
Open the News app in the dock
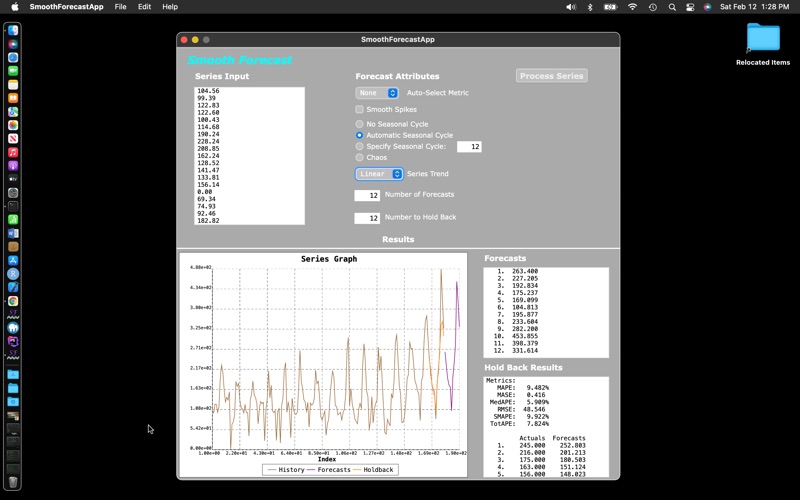(13, 139)
